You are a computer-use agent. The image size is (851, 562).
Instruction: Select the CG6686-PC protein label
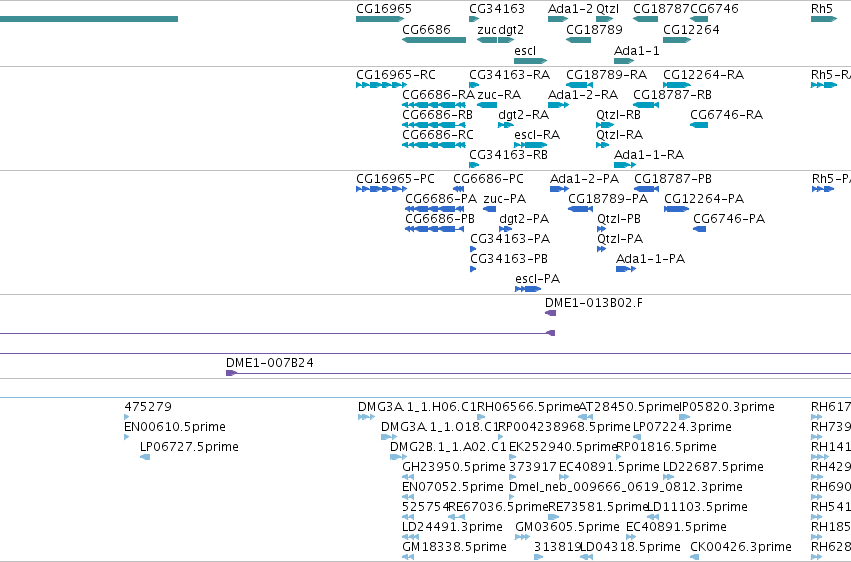(488, 179)
